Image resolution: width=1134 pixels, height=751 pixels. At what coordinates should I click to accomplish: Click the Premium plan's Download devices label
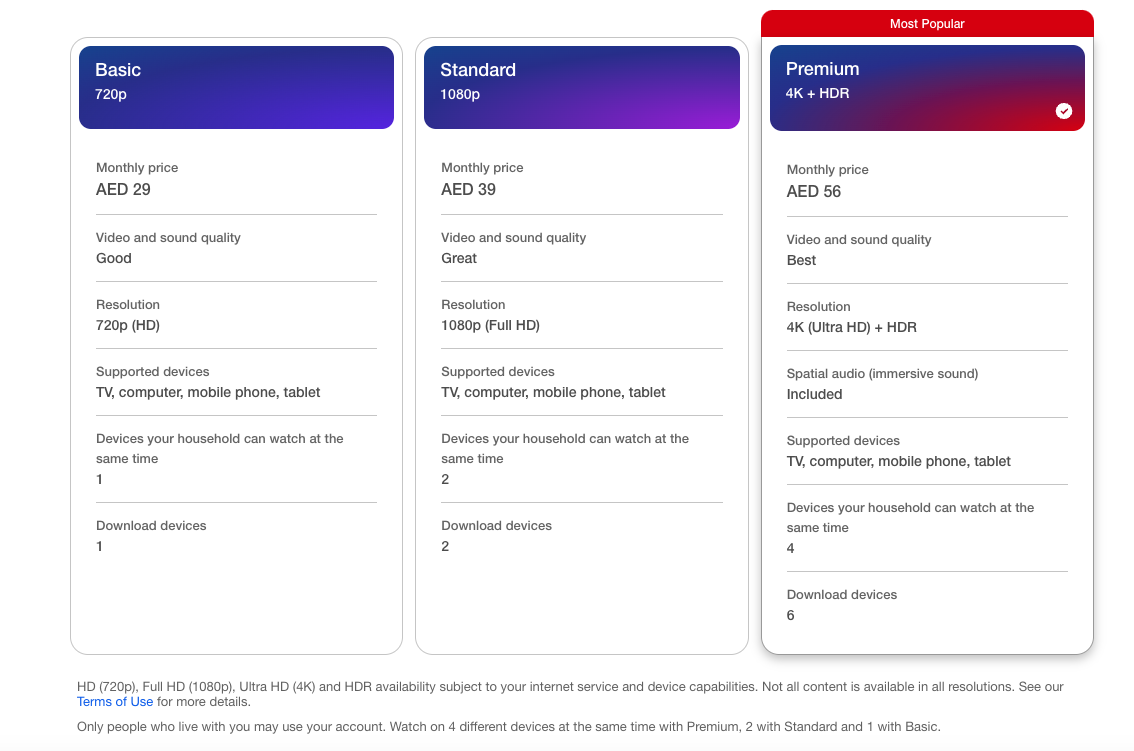coord(842,595)
